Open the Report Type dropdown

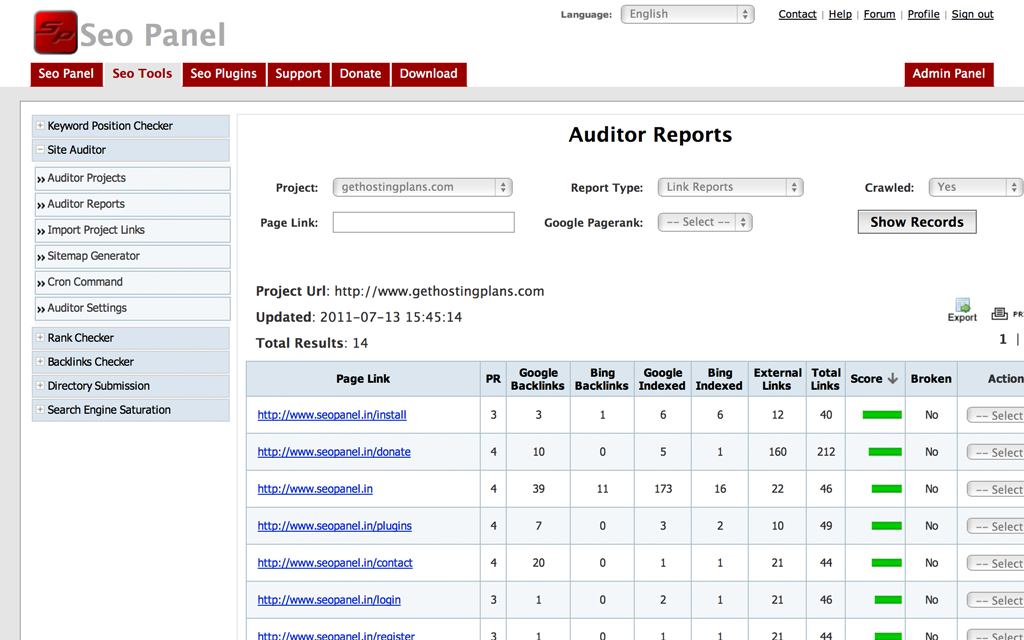[730, 187]
